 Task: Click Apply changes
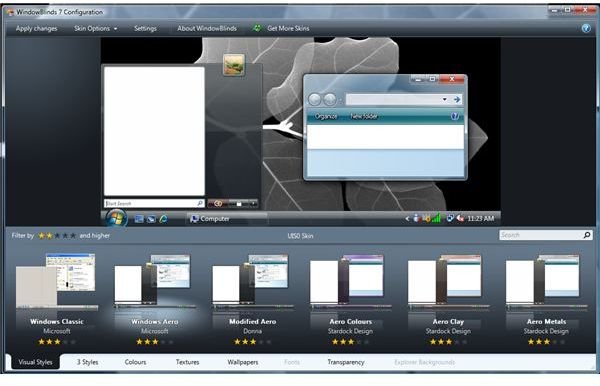click(36, 28)
